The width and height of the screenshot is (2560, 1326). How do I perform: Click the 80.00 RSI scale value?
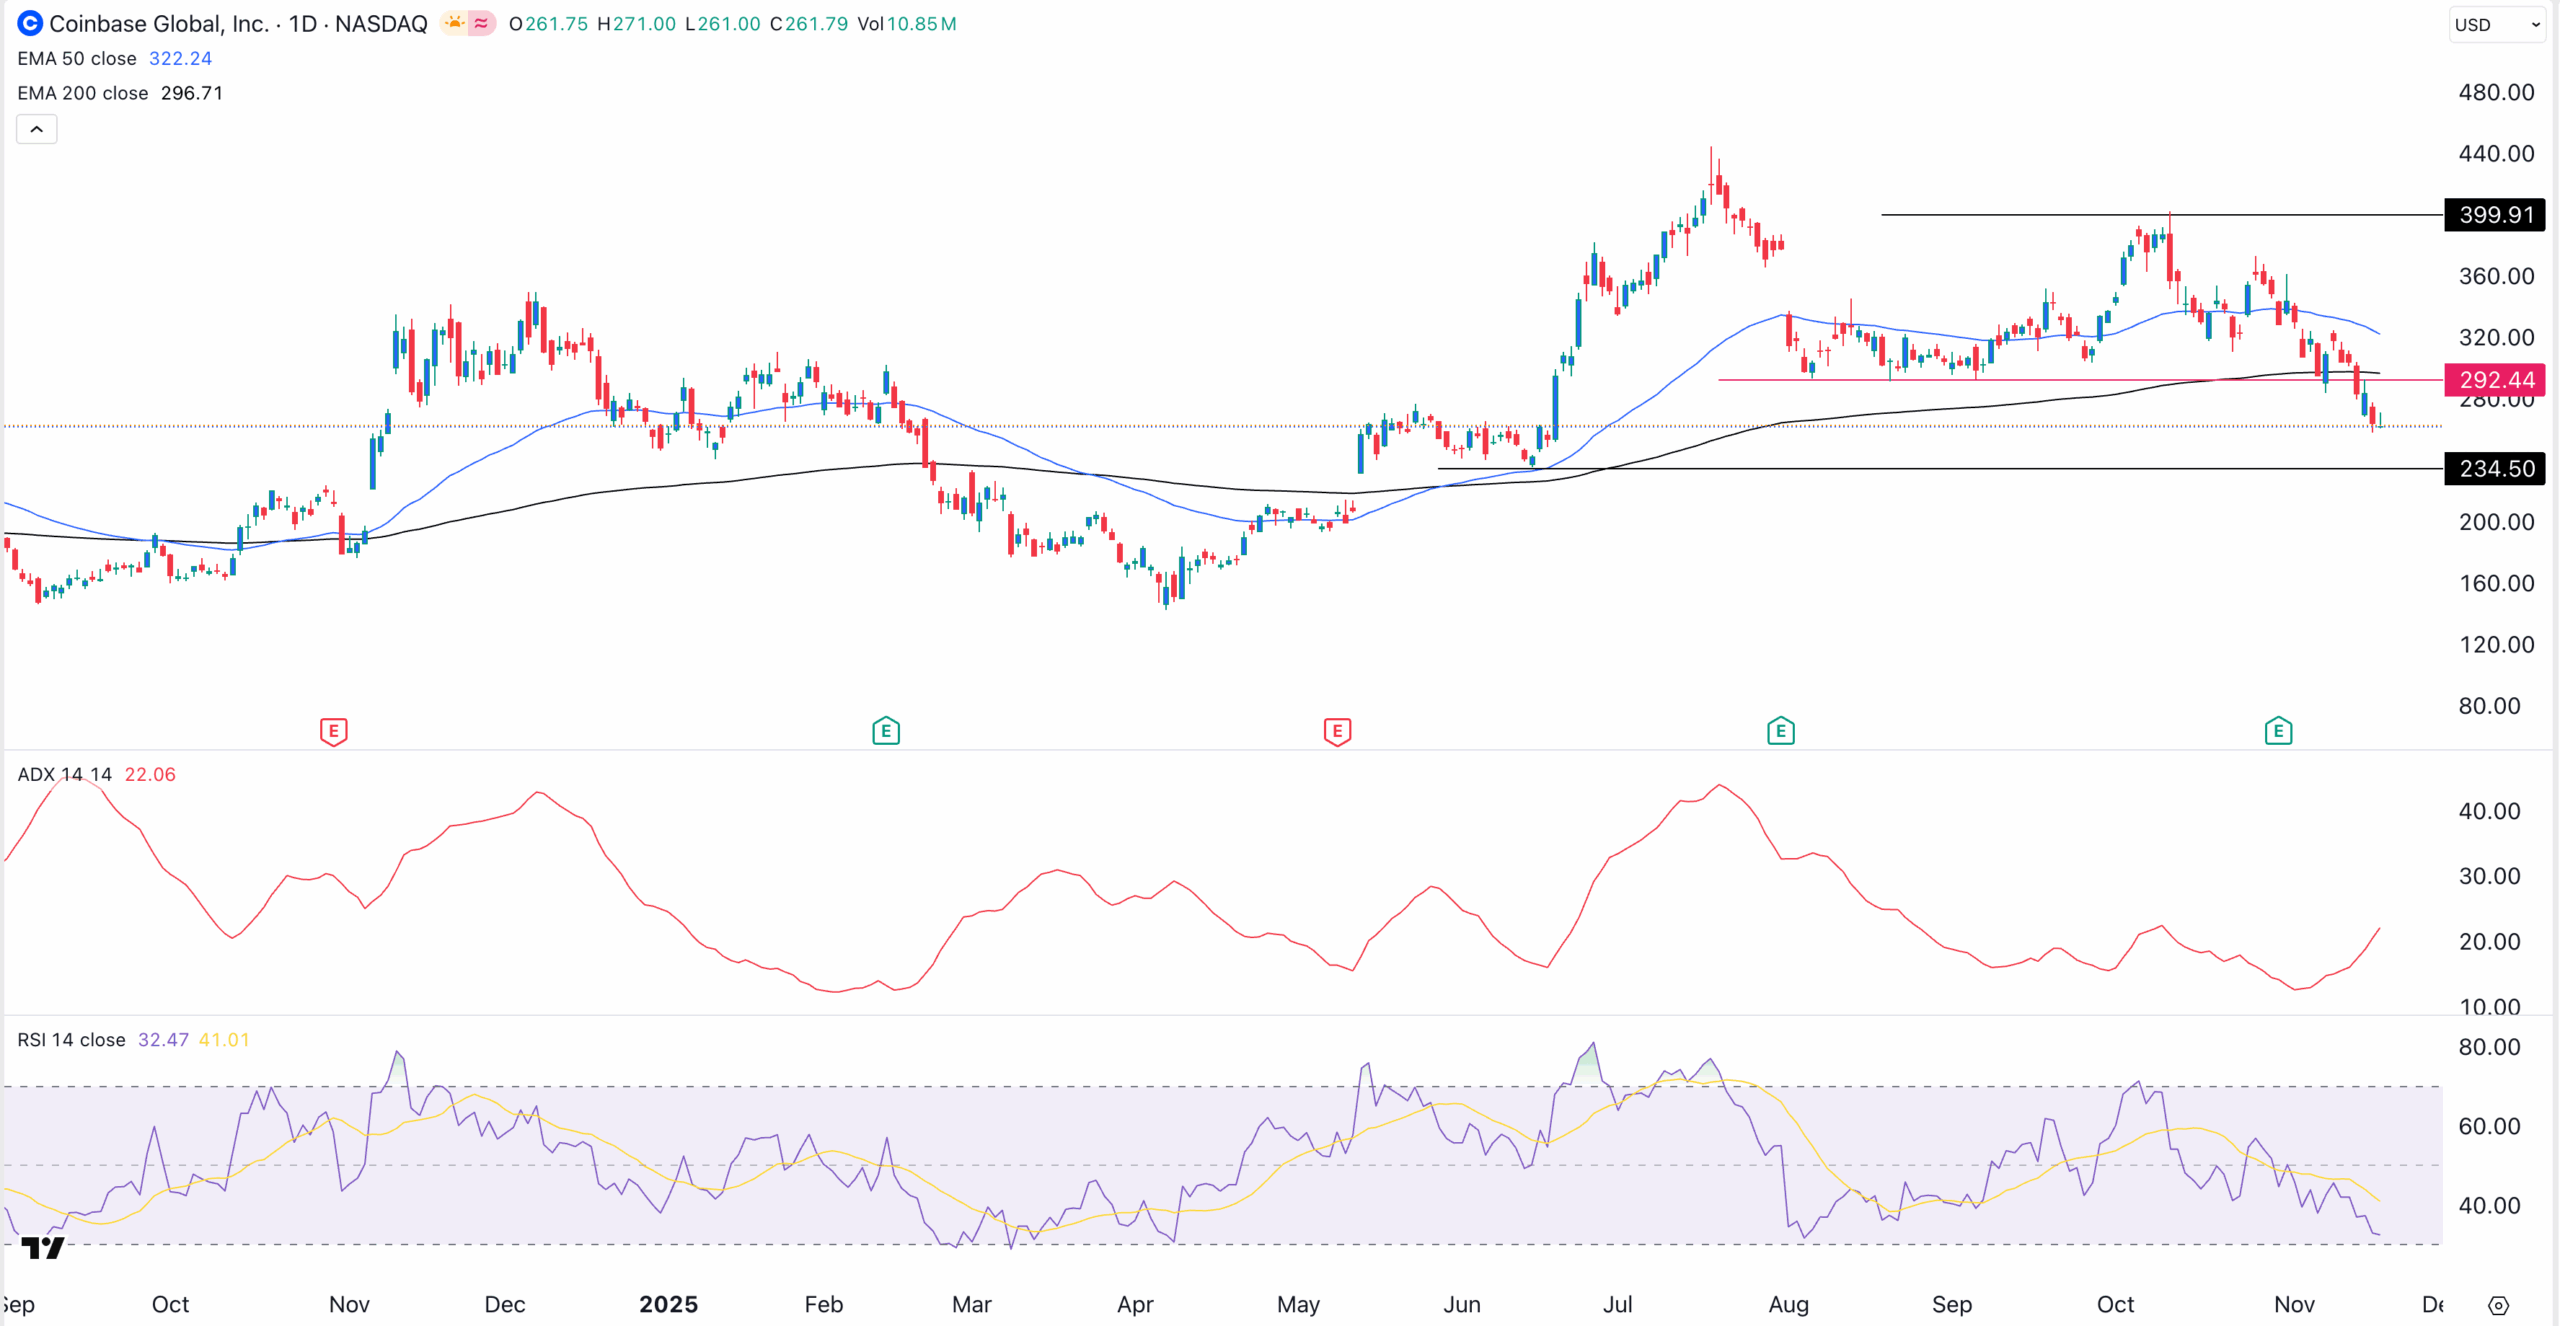2489,1047
